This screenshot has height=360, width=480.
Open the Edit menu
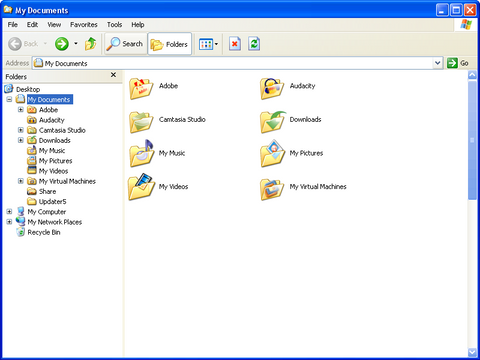32,25
